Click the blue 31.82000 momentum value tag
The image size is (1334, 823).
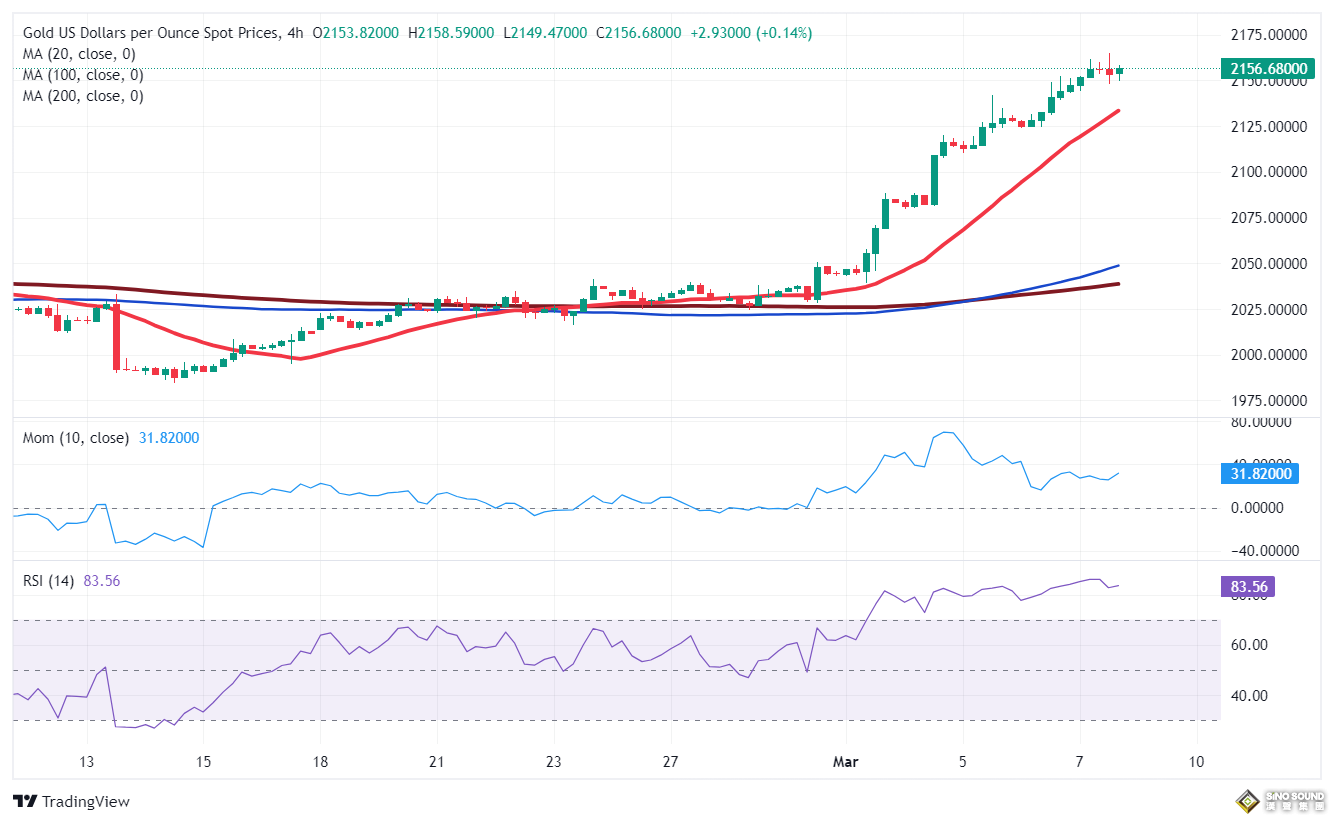[x=1260, y=474]
